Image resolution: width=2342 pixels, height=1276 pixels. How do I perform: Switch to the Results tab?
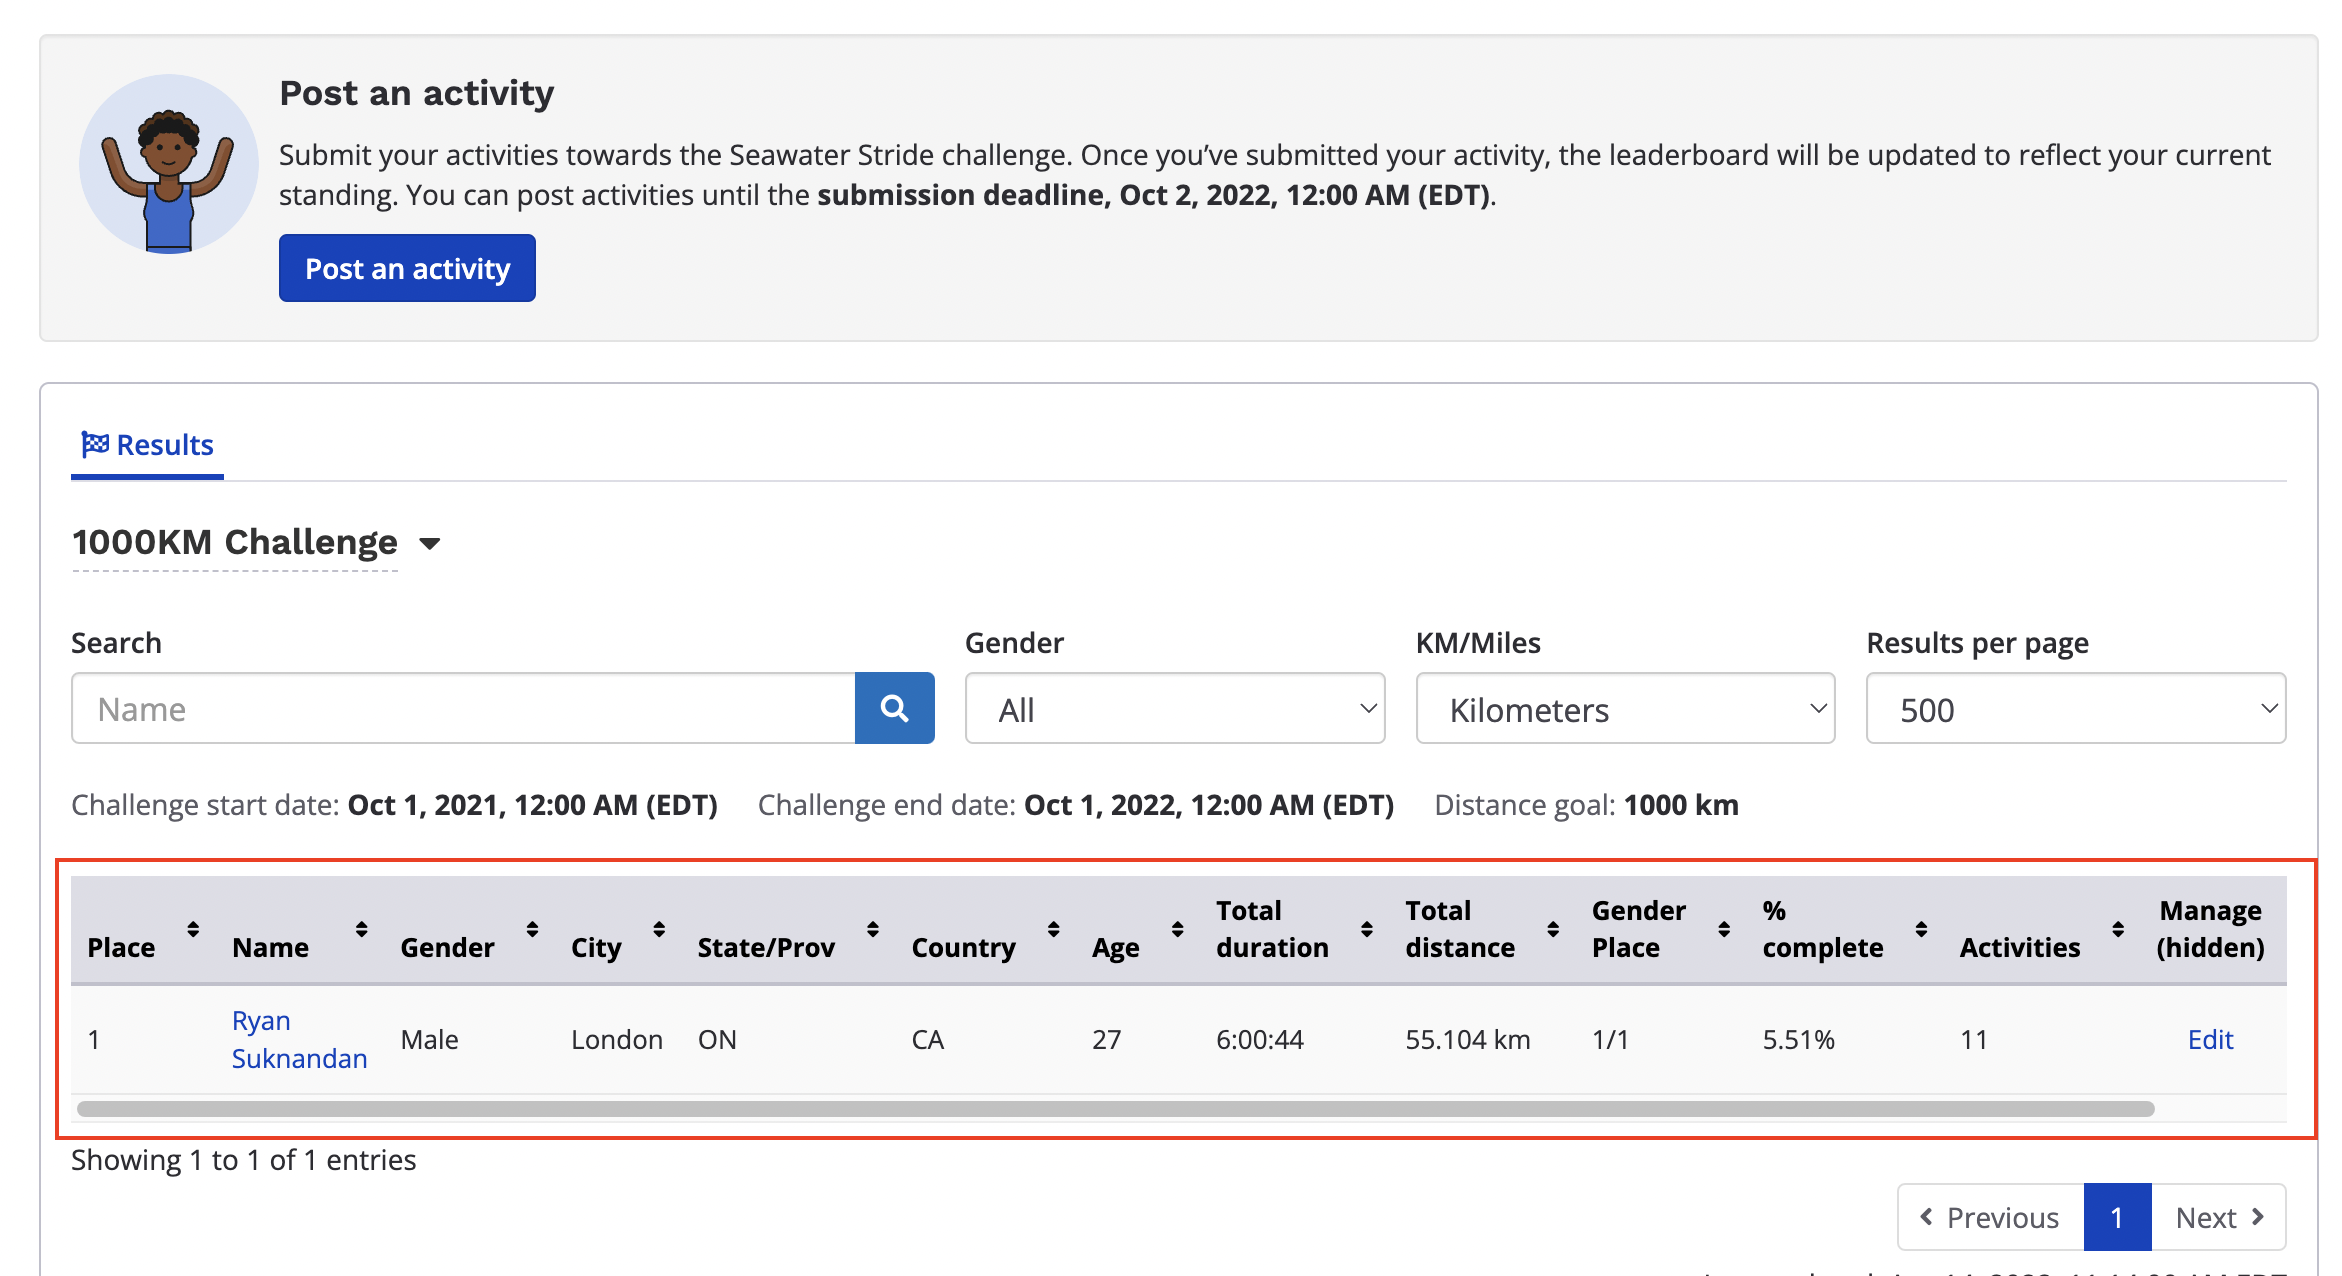tap(148, 445)
